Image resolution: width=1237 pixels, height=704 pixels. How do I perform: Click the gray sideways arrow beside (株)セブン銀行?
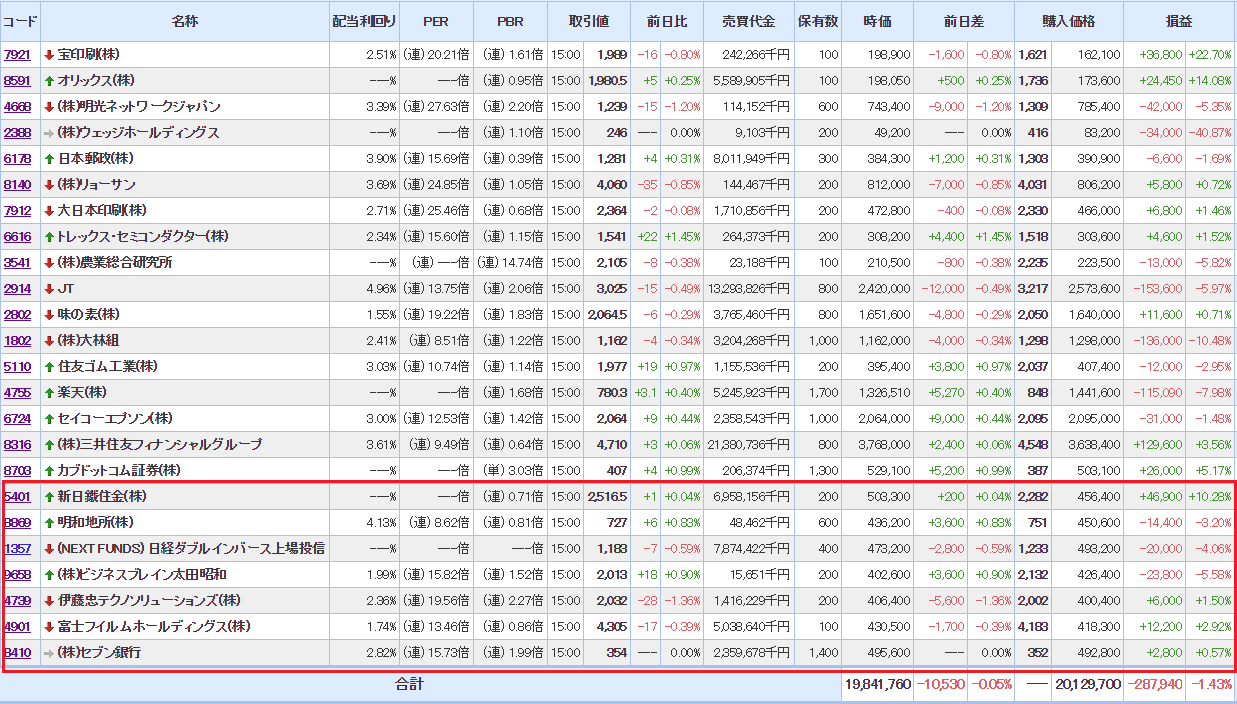coord(49,653)
